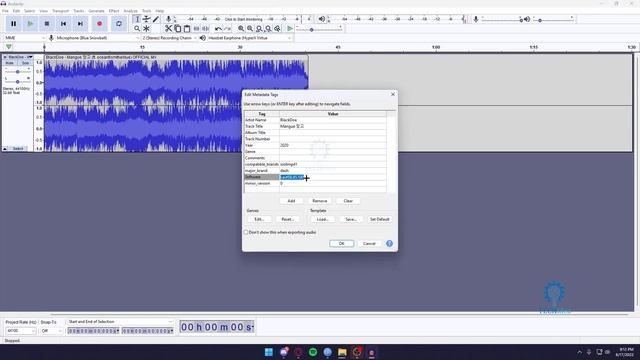The image size is (640, 360).
Task: Open the track name dropdown menu
Action: (x=20, y=57)
